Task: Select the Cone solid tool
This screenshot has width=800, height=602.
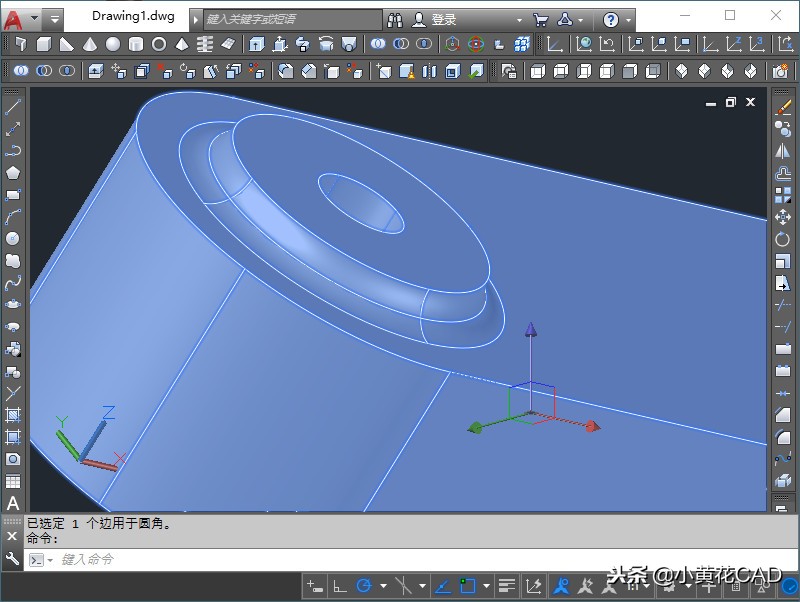Action: [90, 44]
